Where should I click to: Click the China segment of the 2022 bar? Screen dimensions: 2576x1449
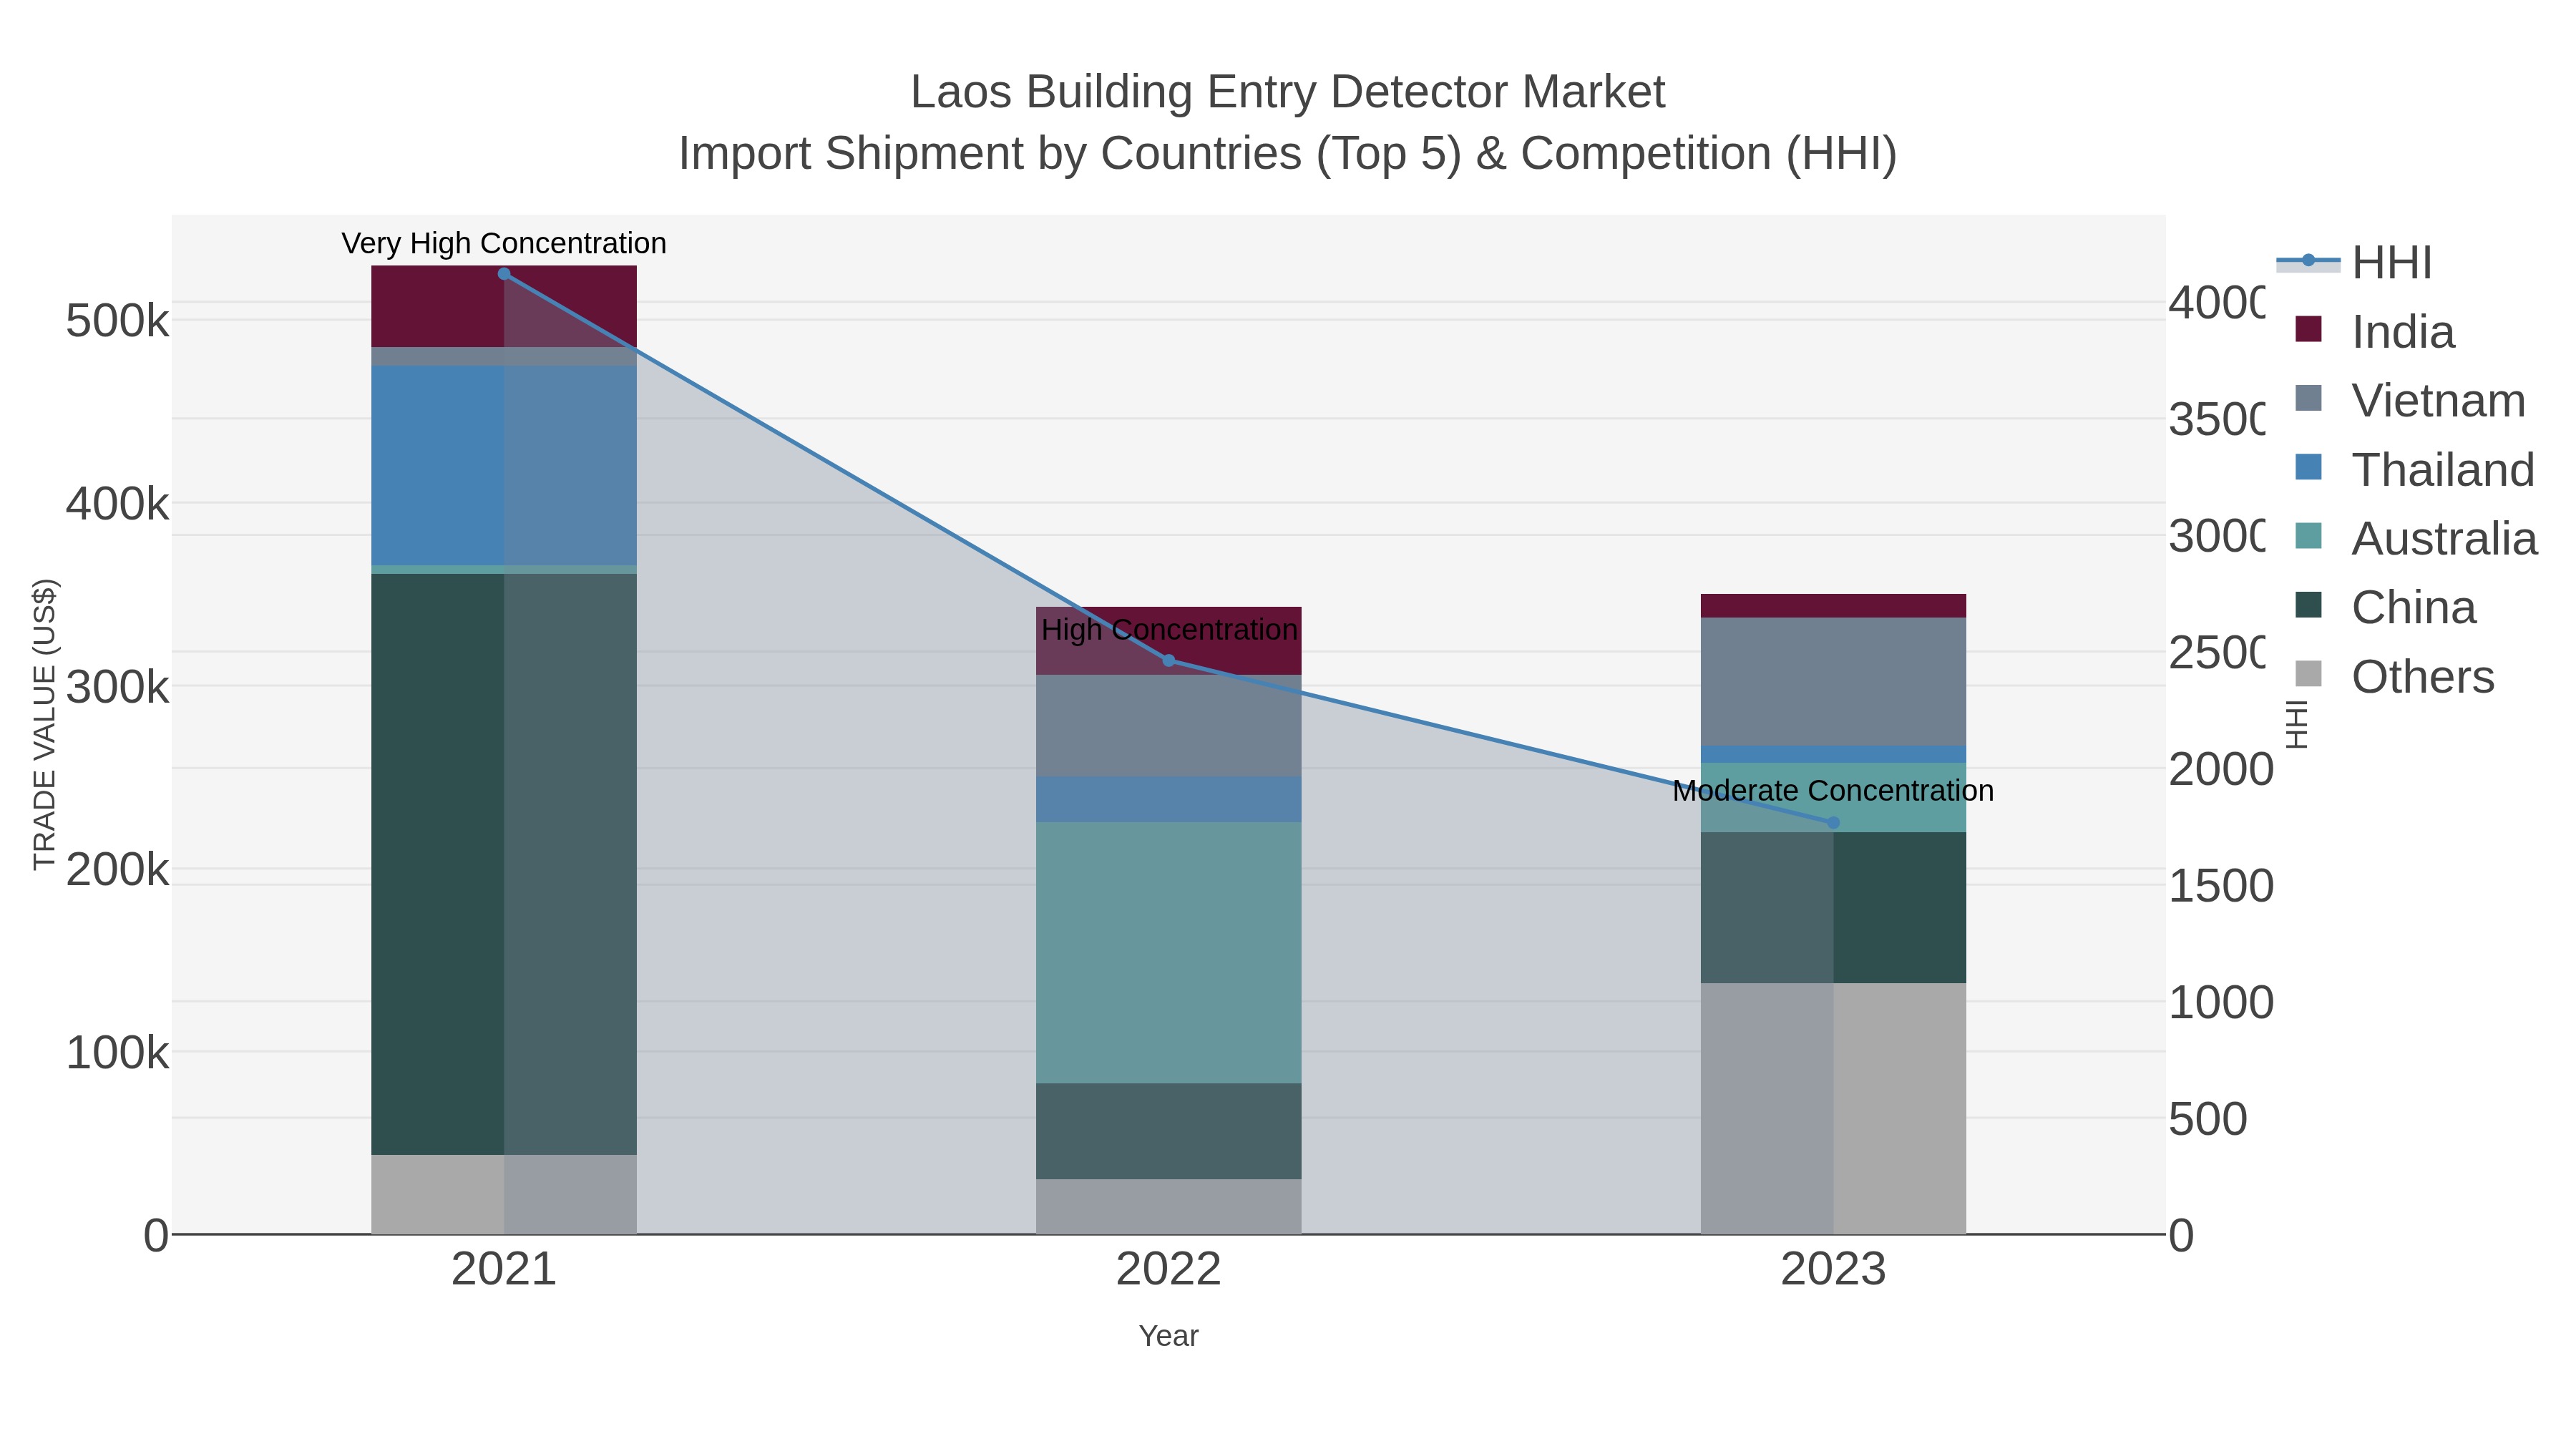click(x=1169, y=1131)
